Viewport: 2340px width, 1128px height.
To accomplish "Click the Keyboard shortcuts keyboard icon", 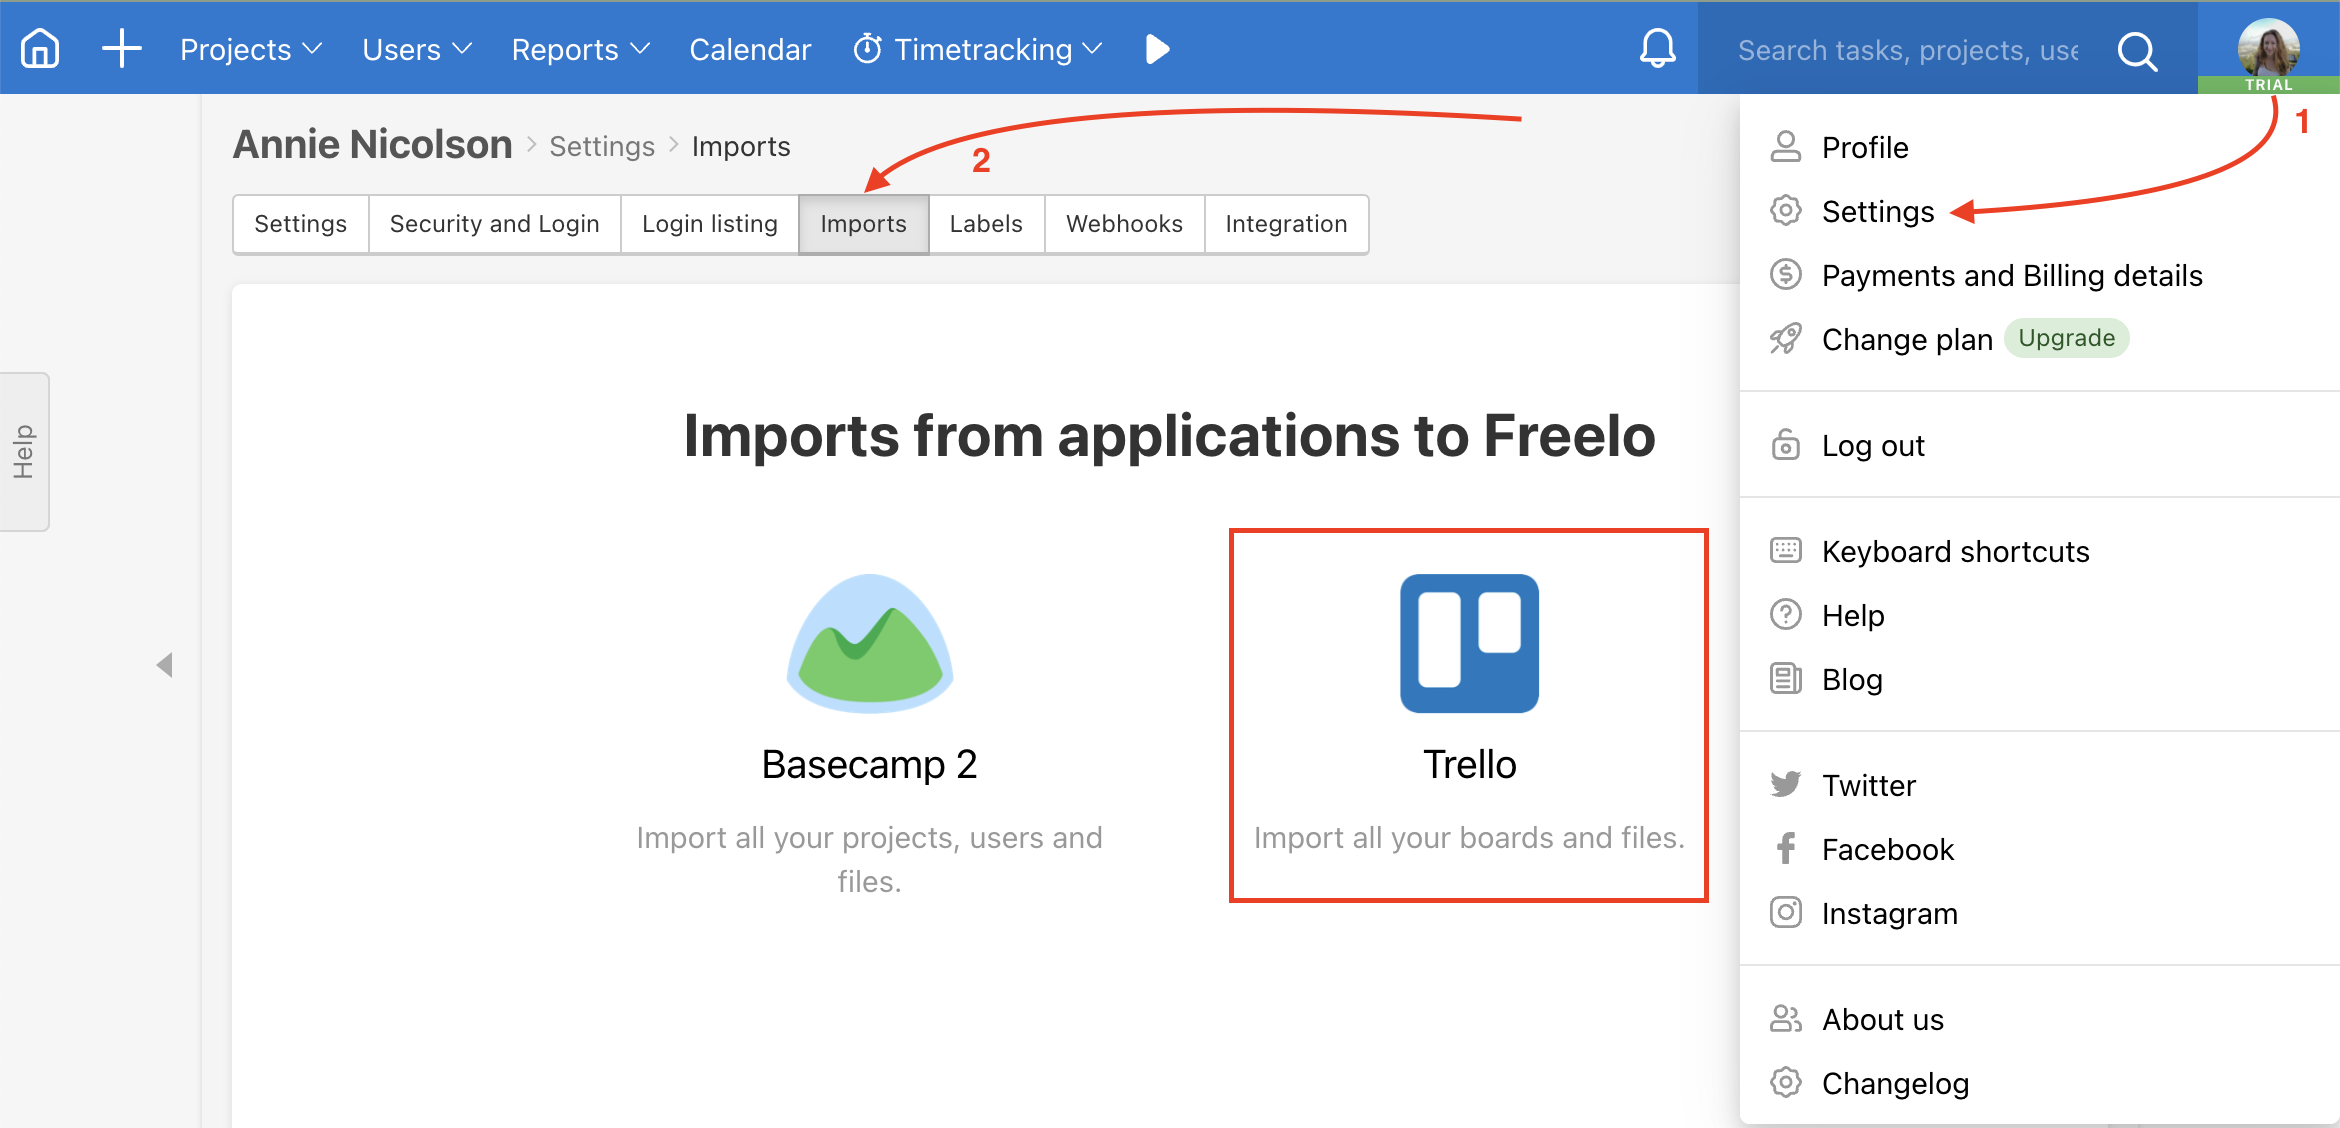I will coord(1785,550).
